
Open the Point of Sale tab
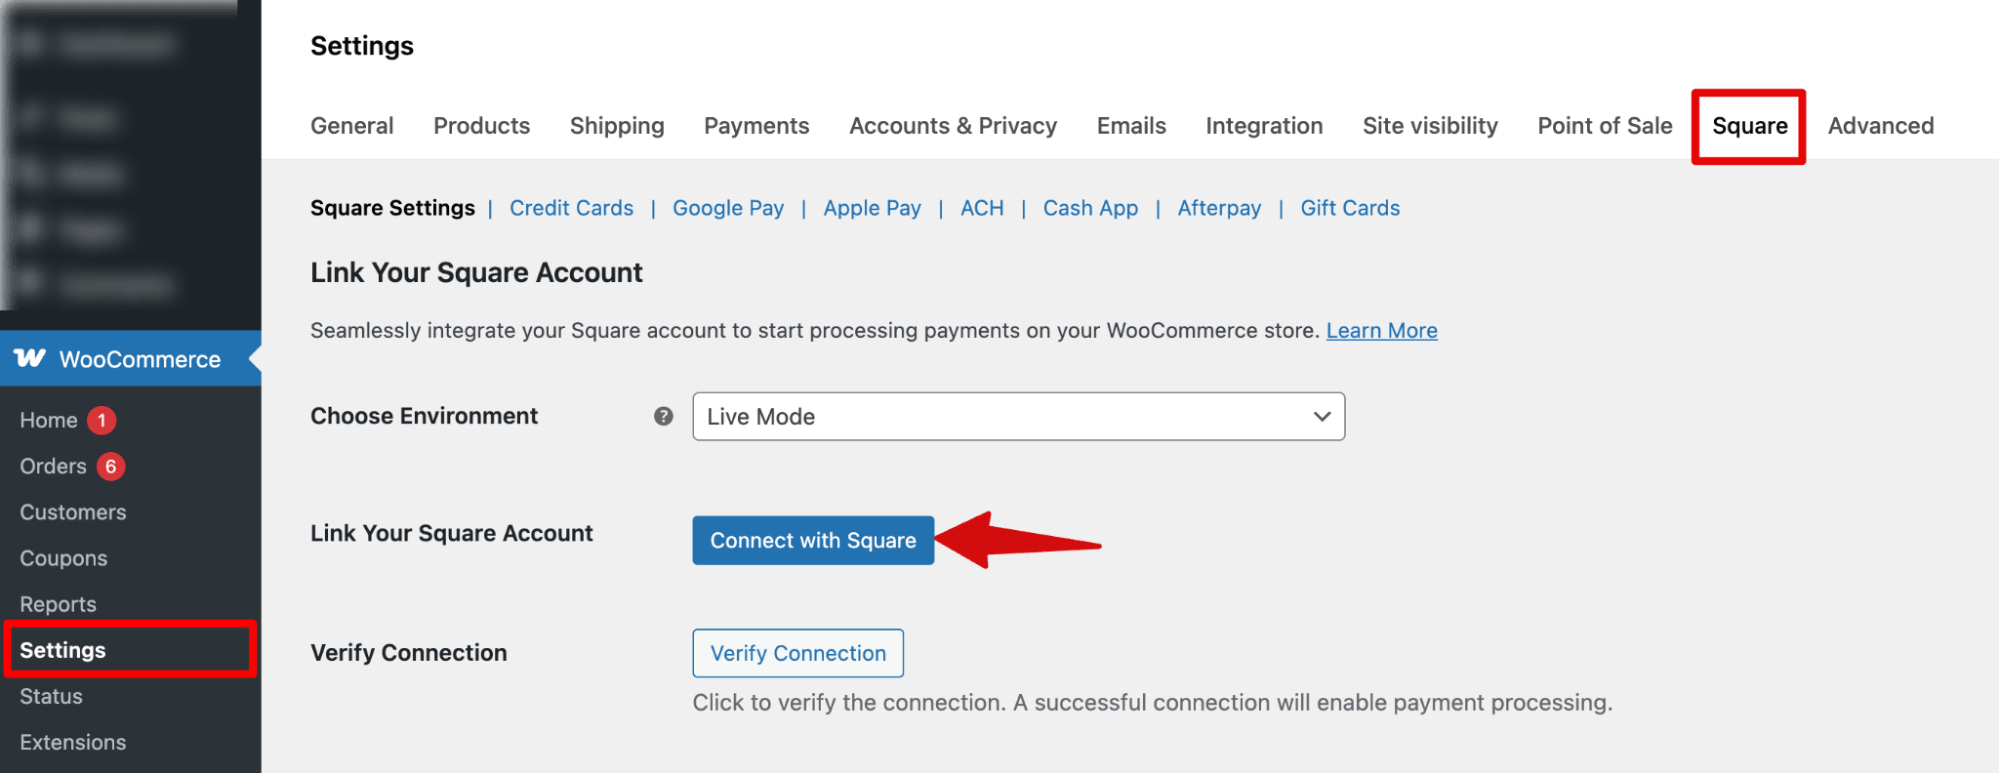click(x=1605, y=126)
